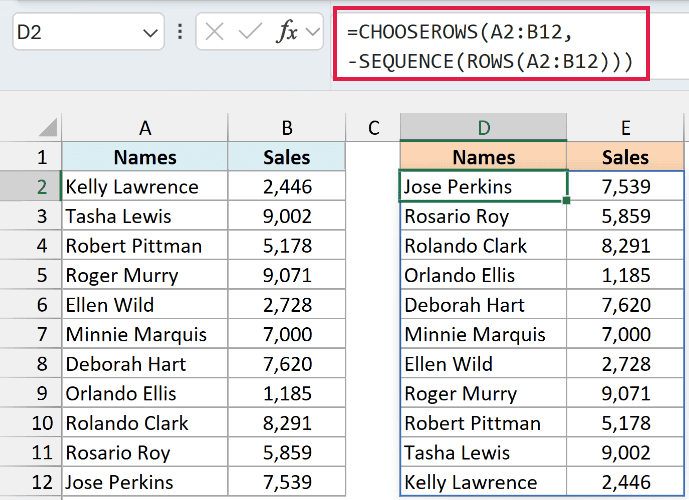Select row 8 header

click(31, 364)
